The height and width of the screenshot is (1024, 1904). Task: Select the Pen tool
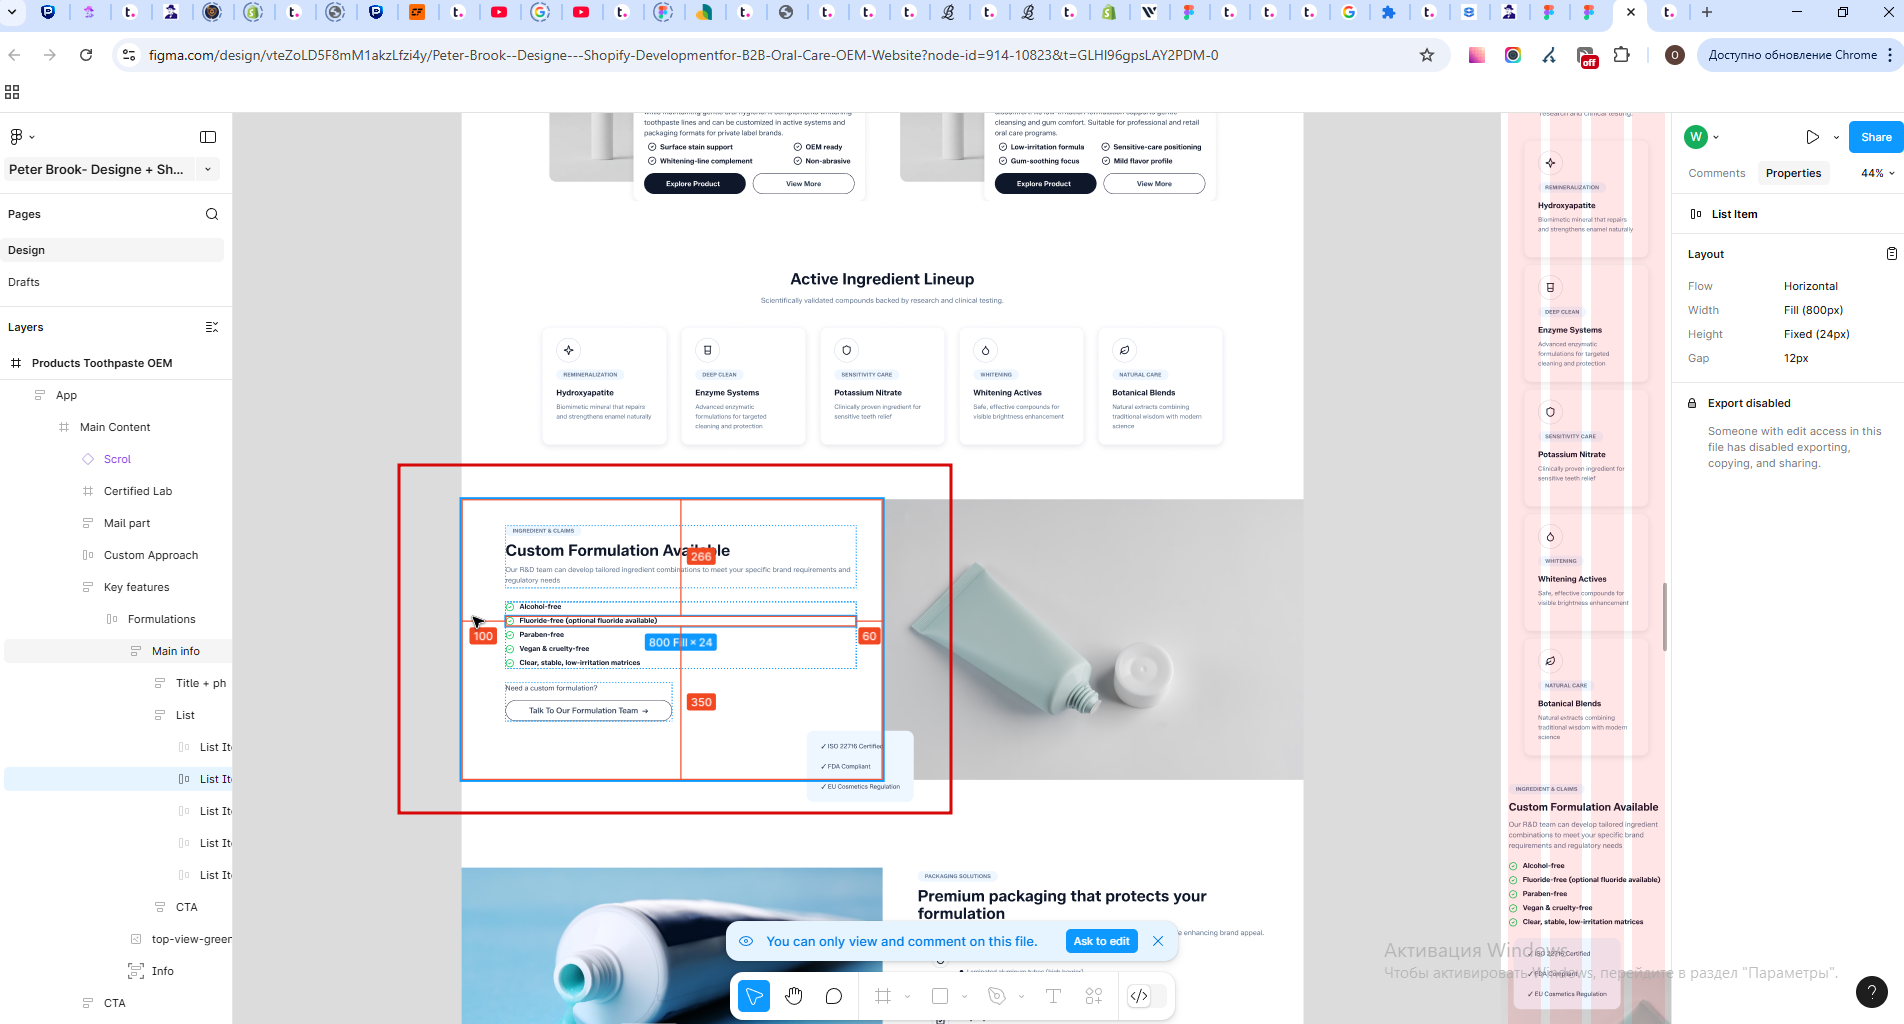tap(996, 996)
